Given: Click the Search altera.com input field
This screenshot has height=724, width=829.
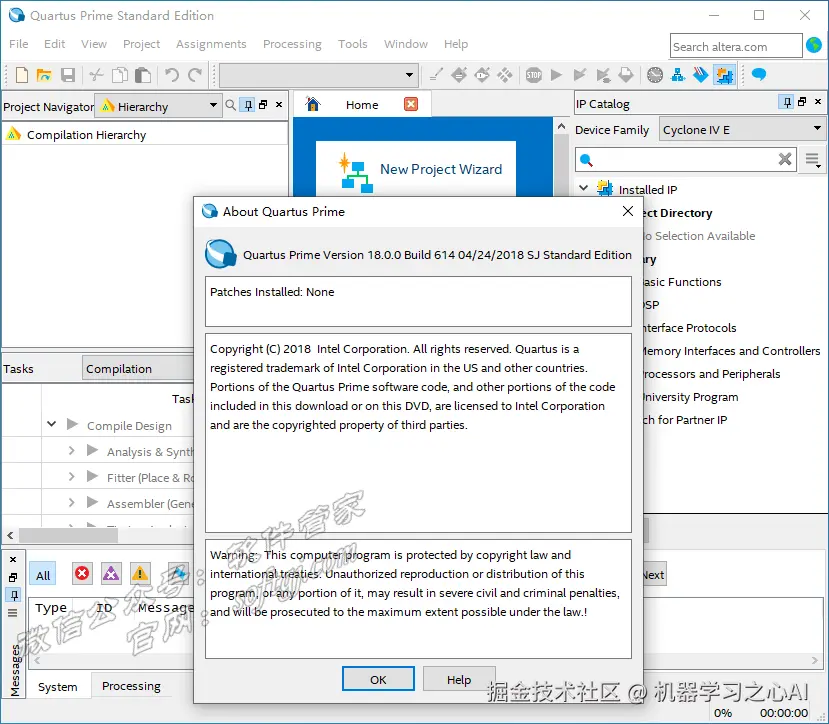Looking at the screenshot, I should pyautogui.click(x=736, y=46).
